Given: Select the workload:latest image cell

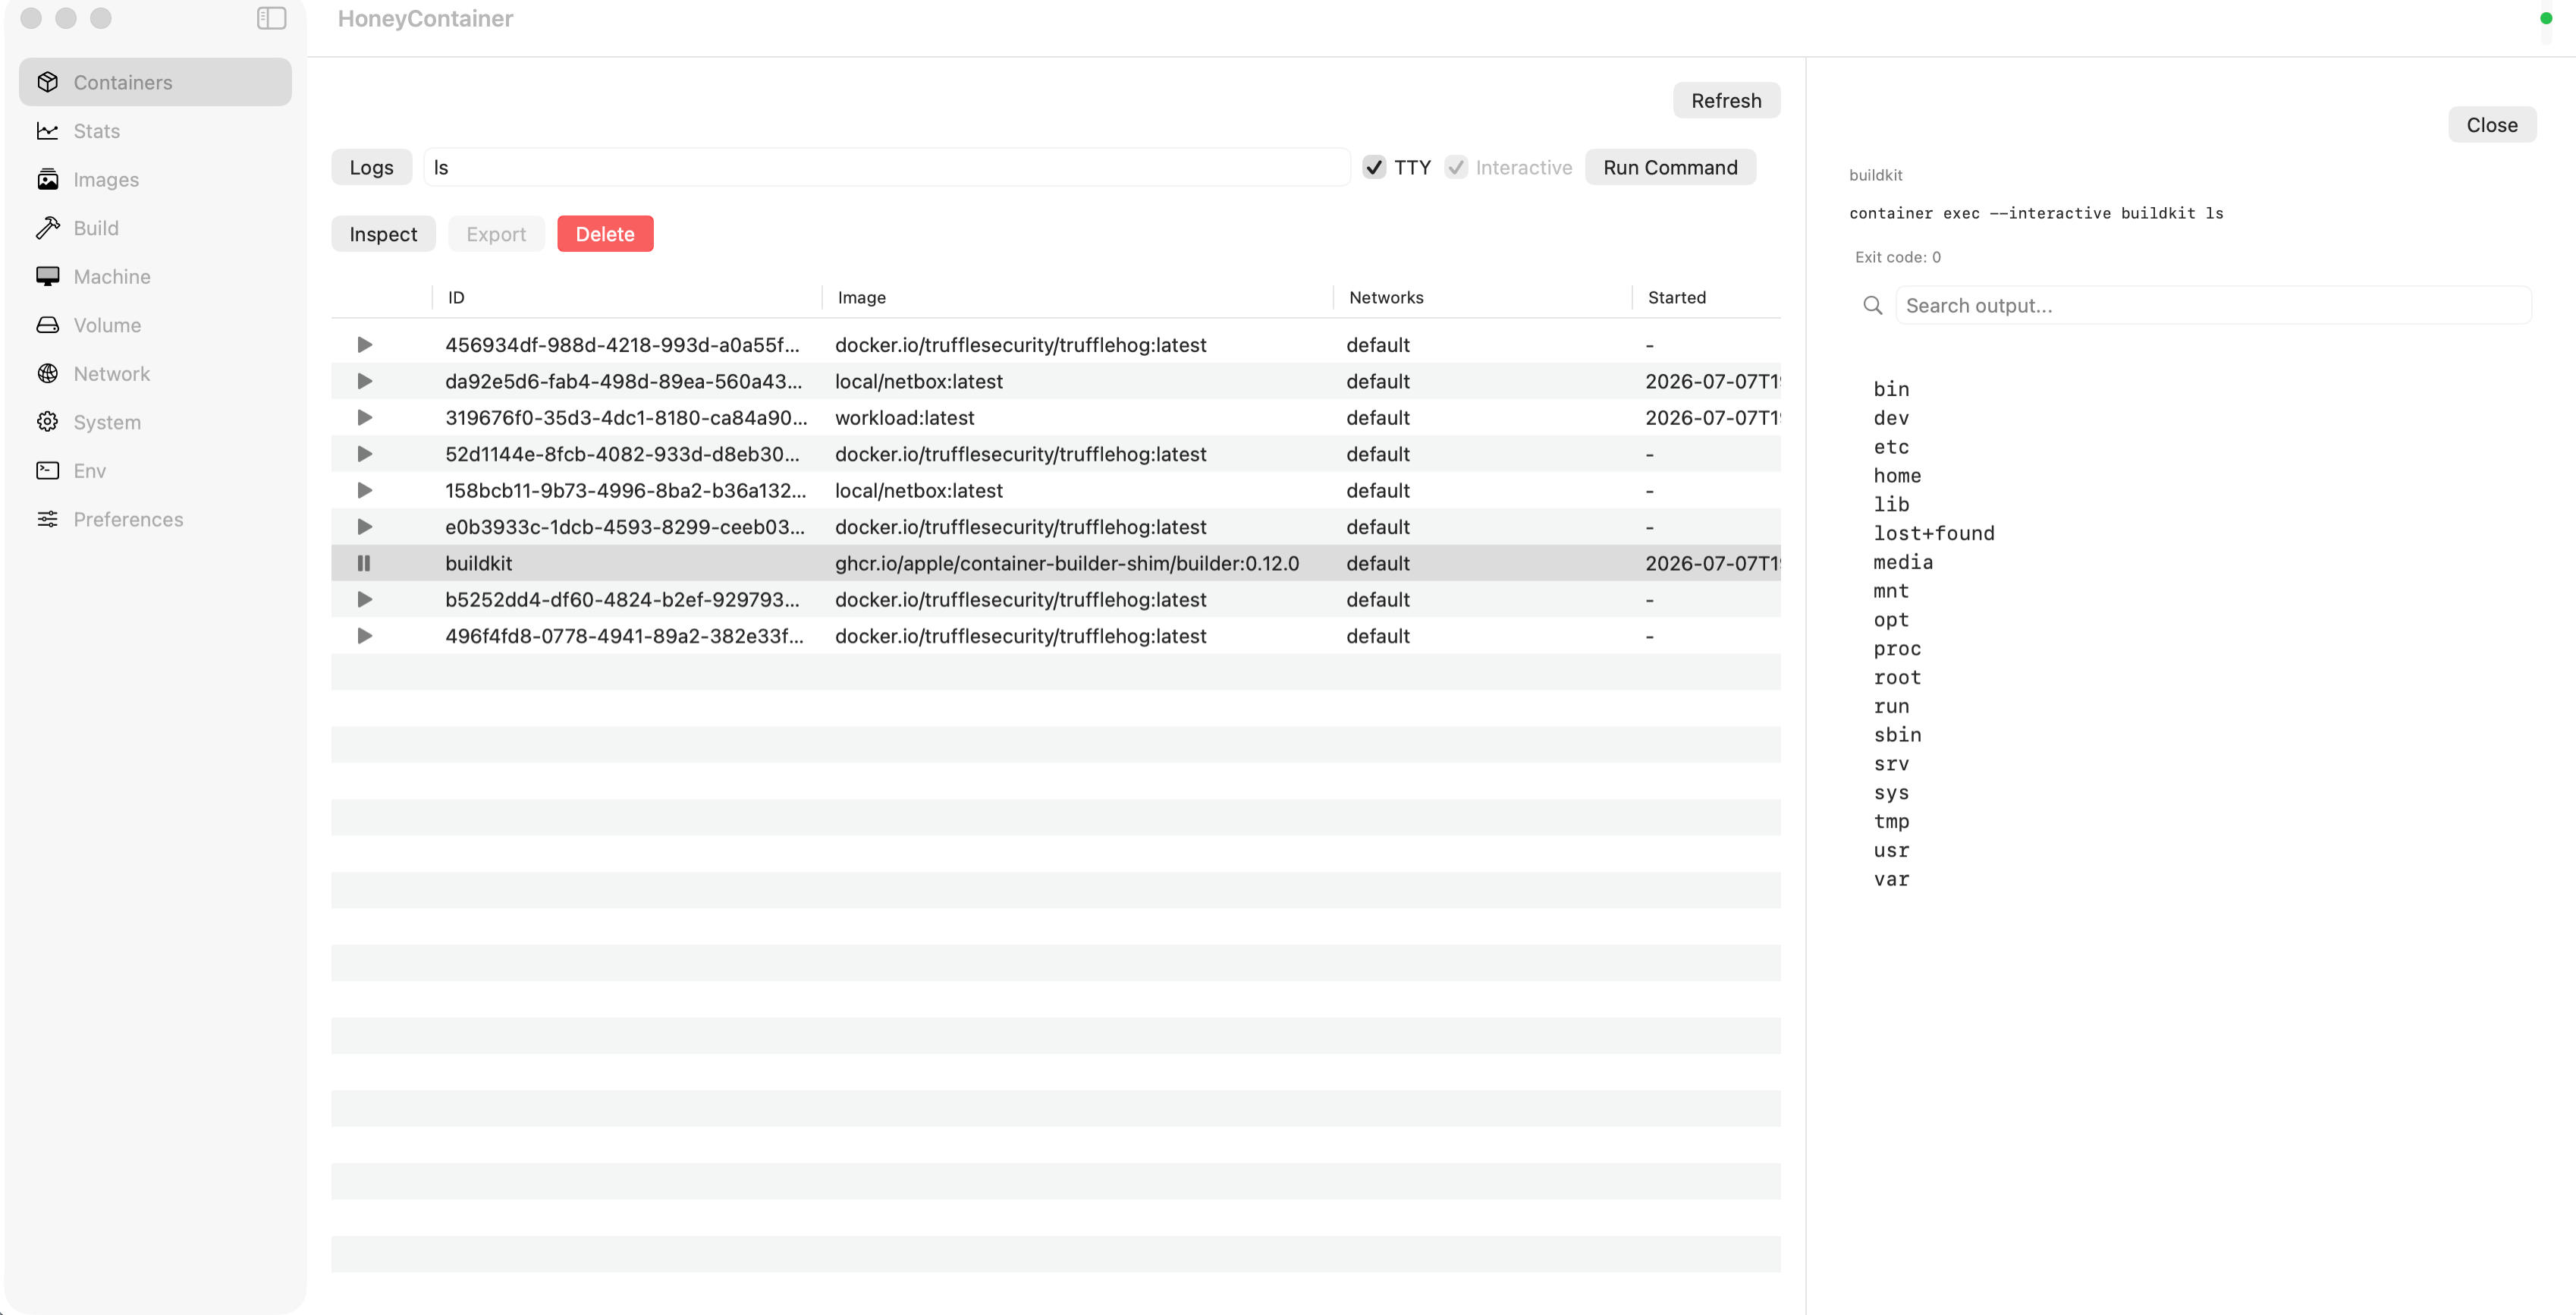Looking at the screenshot, I should coord(904,417).
